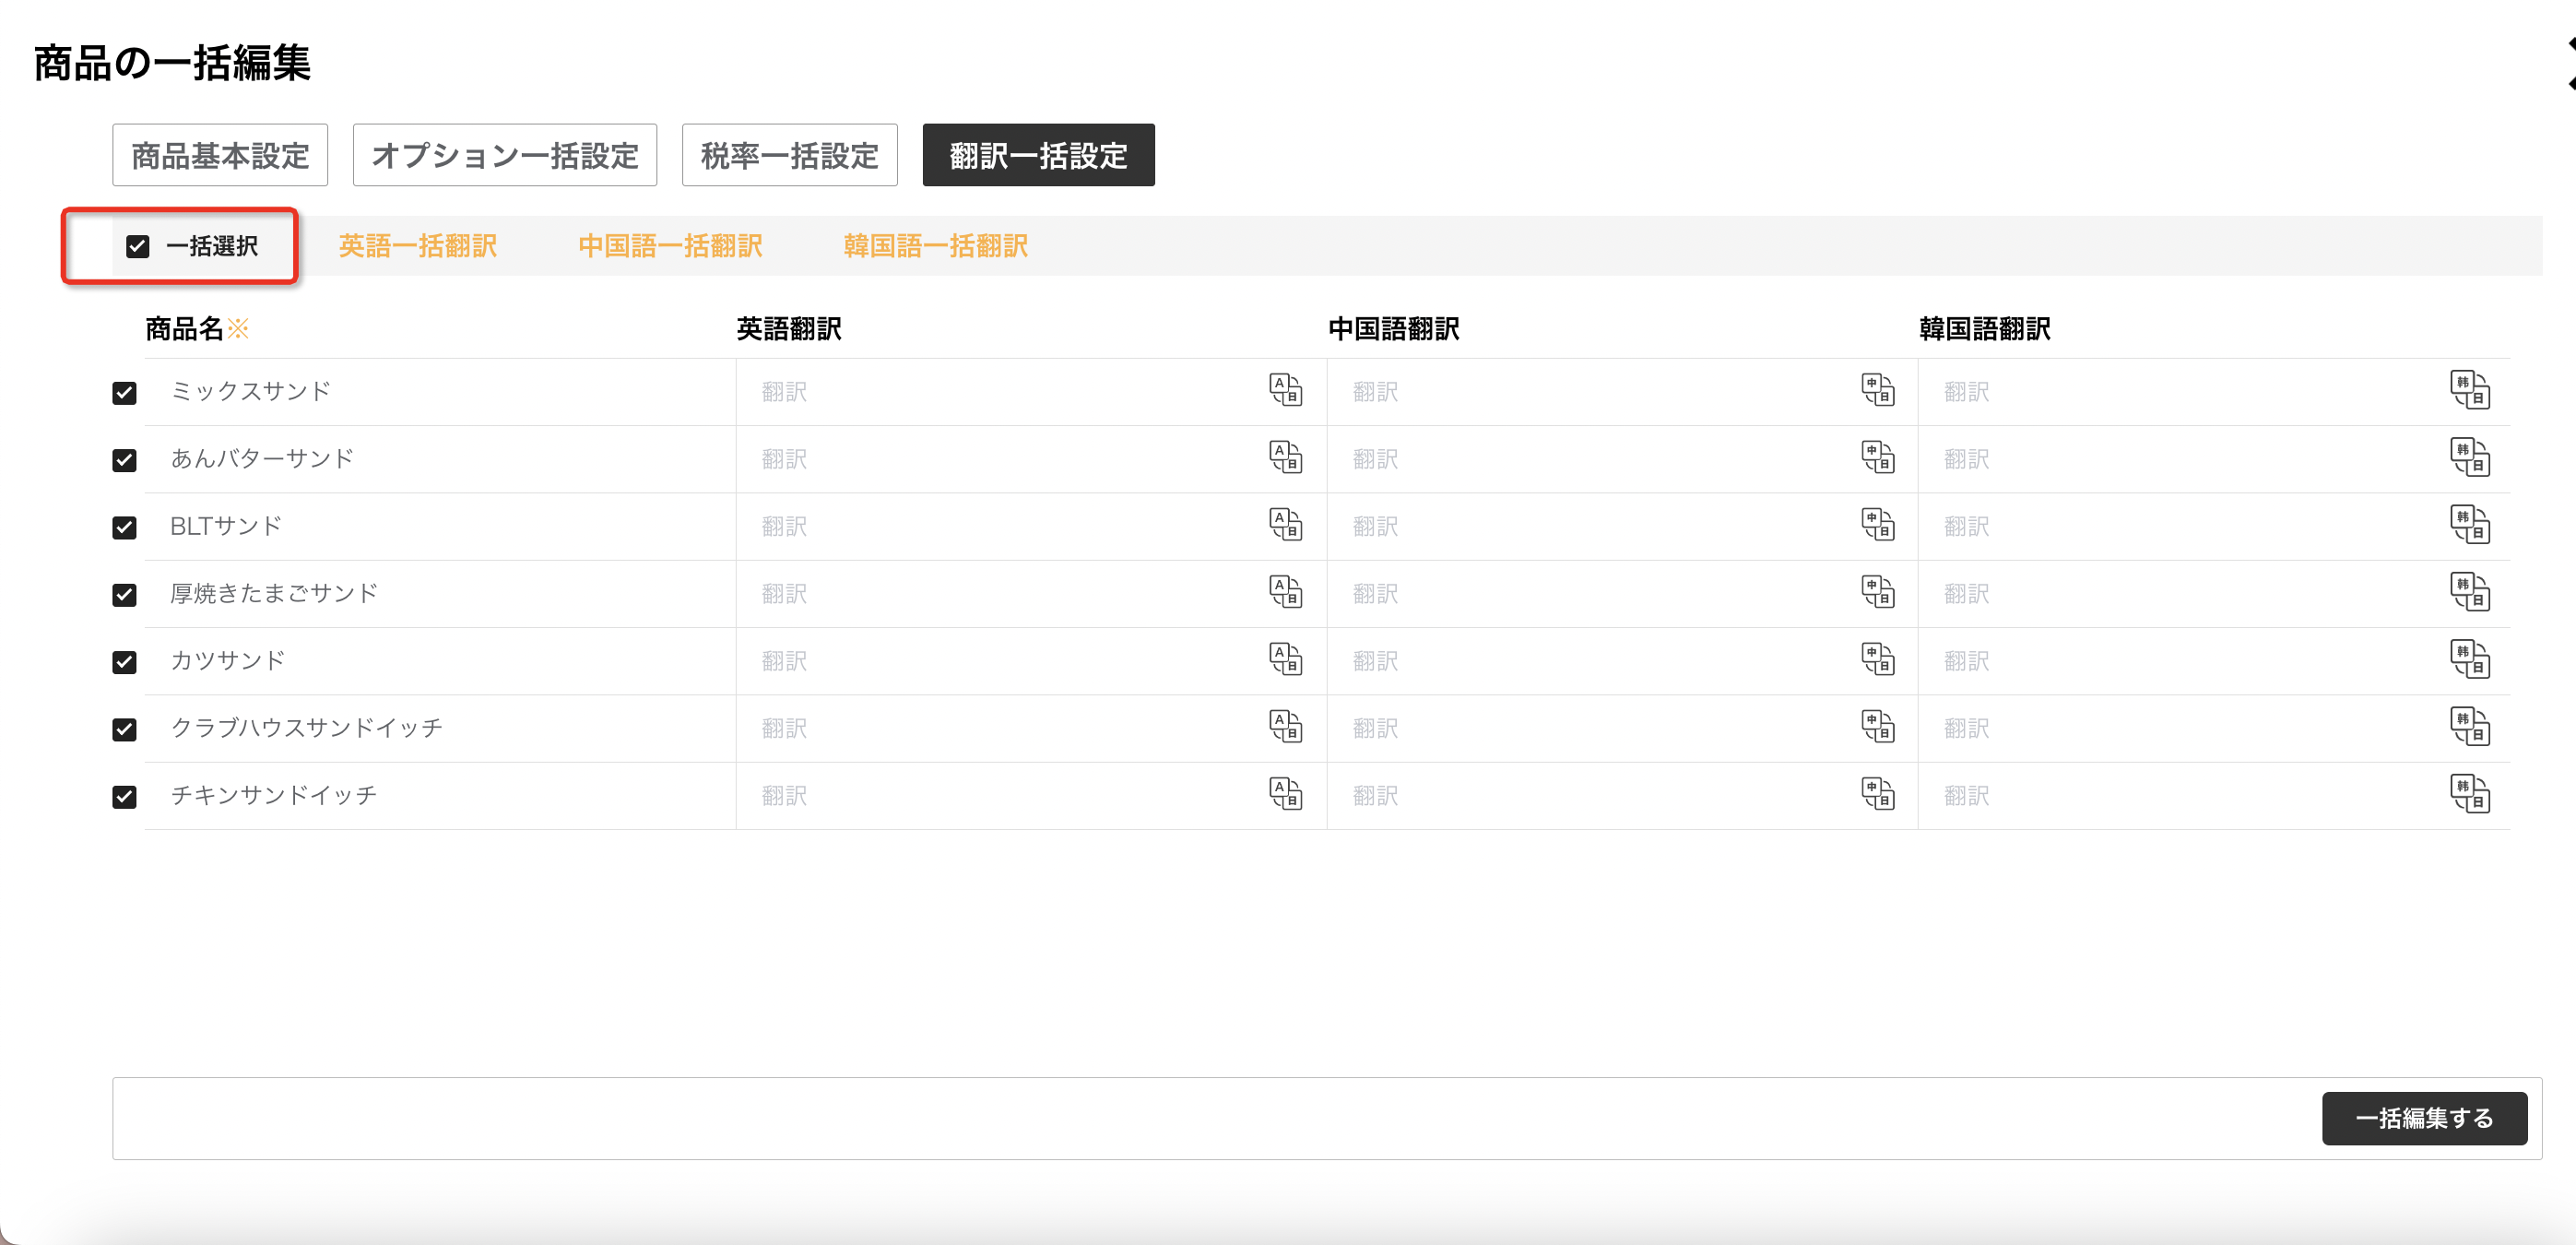Switch to オプション一括設定 tab
The width and height of the screenshot is (2576, 1245).
[x=505, y=155]
